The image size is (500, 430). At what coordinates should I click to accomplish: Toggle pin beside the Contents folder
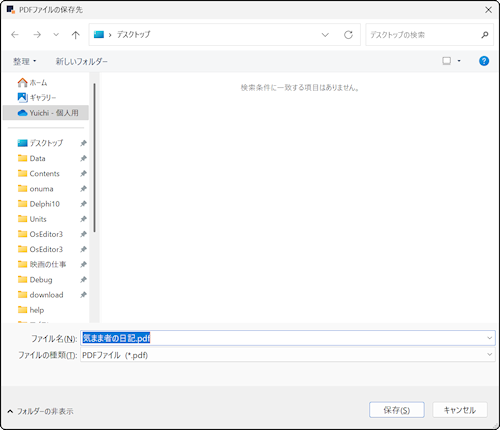pos(83,173)
